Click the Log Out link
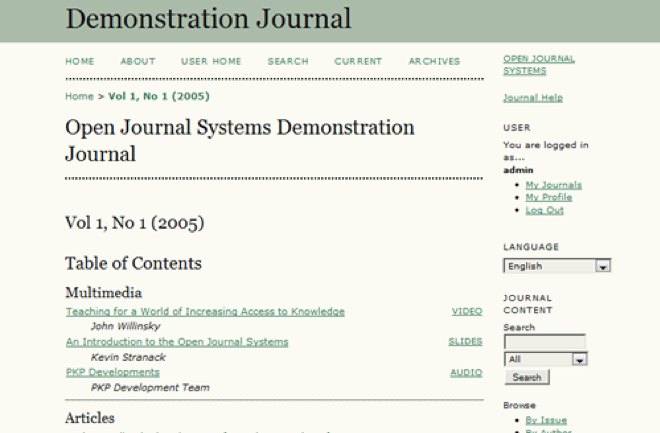 pyautogui.click(x=544, y=210)
